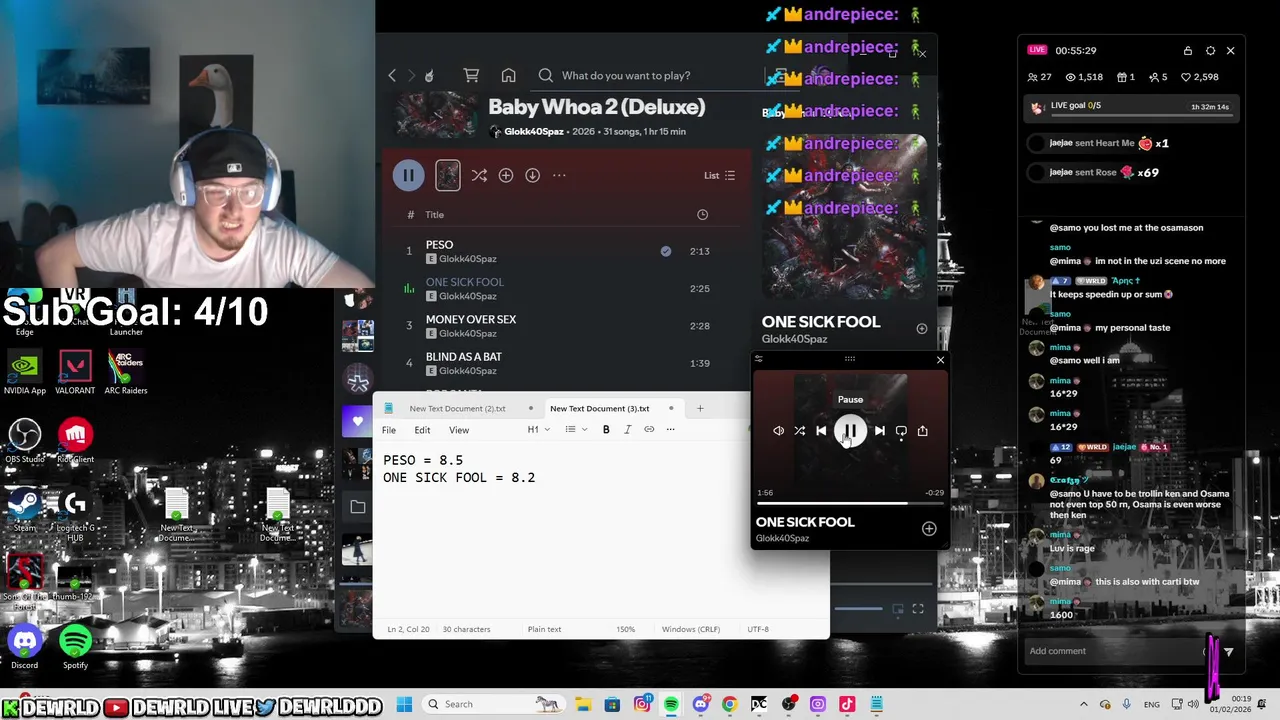
Task: Insert a link in Notepad
Action: (x=649, y=430)
